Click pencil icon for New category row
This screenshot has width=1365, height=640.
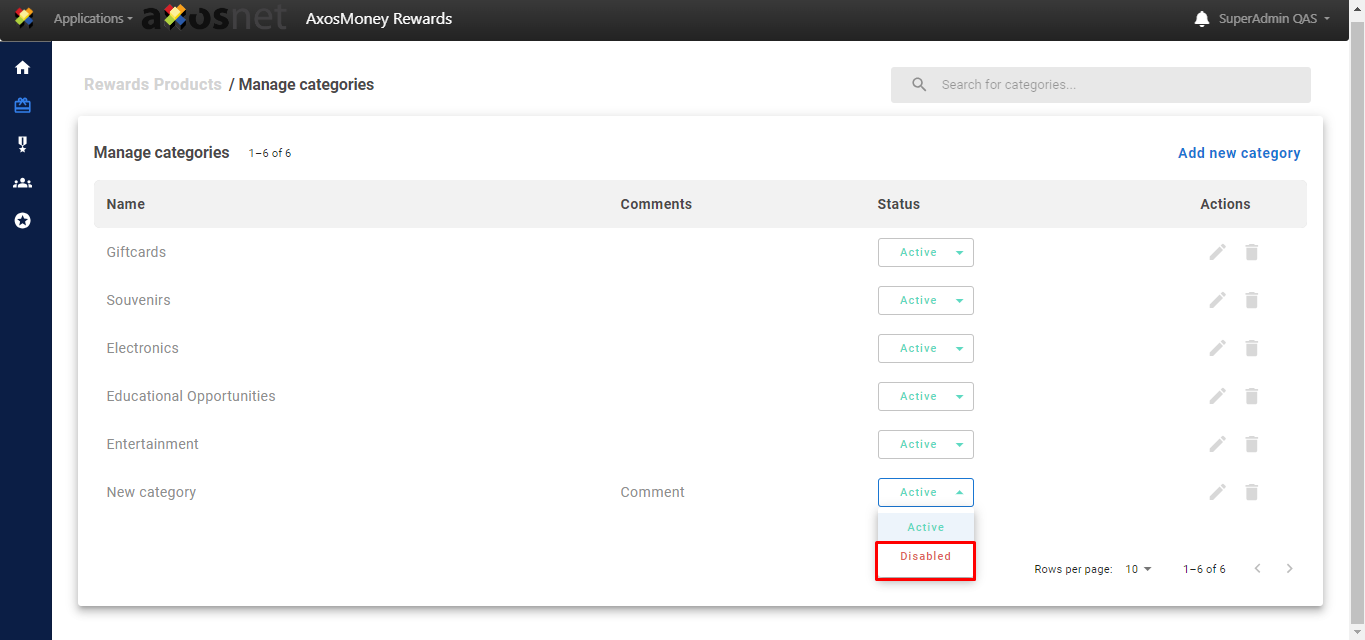click(1217, 492)
